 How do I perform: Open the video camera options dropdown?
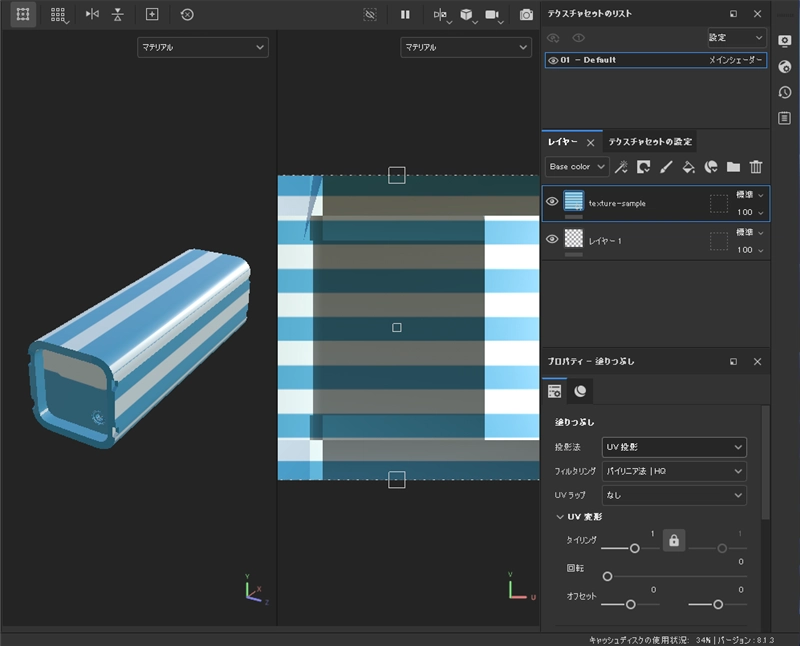point(494,15)
